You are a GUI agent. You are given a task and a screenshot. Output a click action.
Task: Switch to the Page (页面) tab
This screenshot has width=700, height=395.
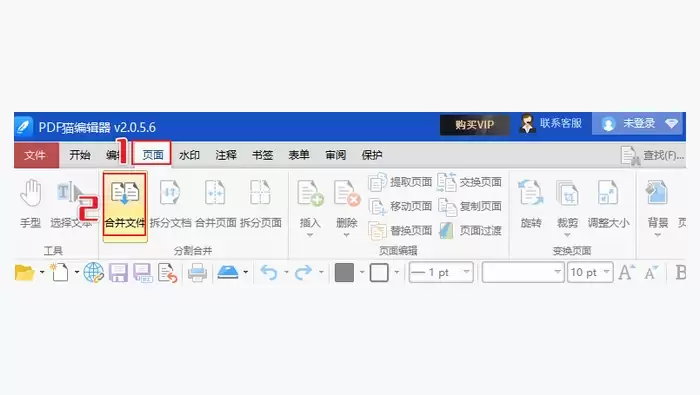tap(153, 155)
